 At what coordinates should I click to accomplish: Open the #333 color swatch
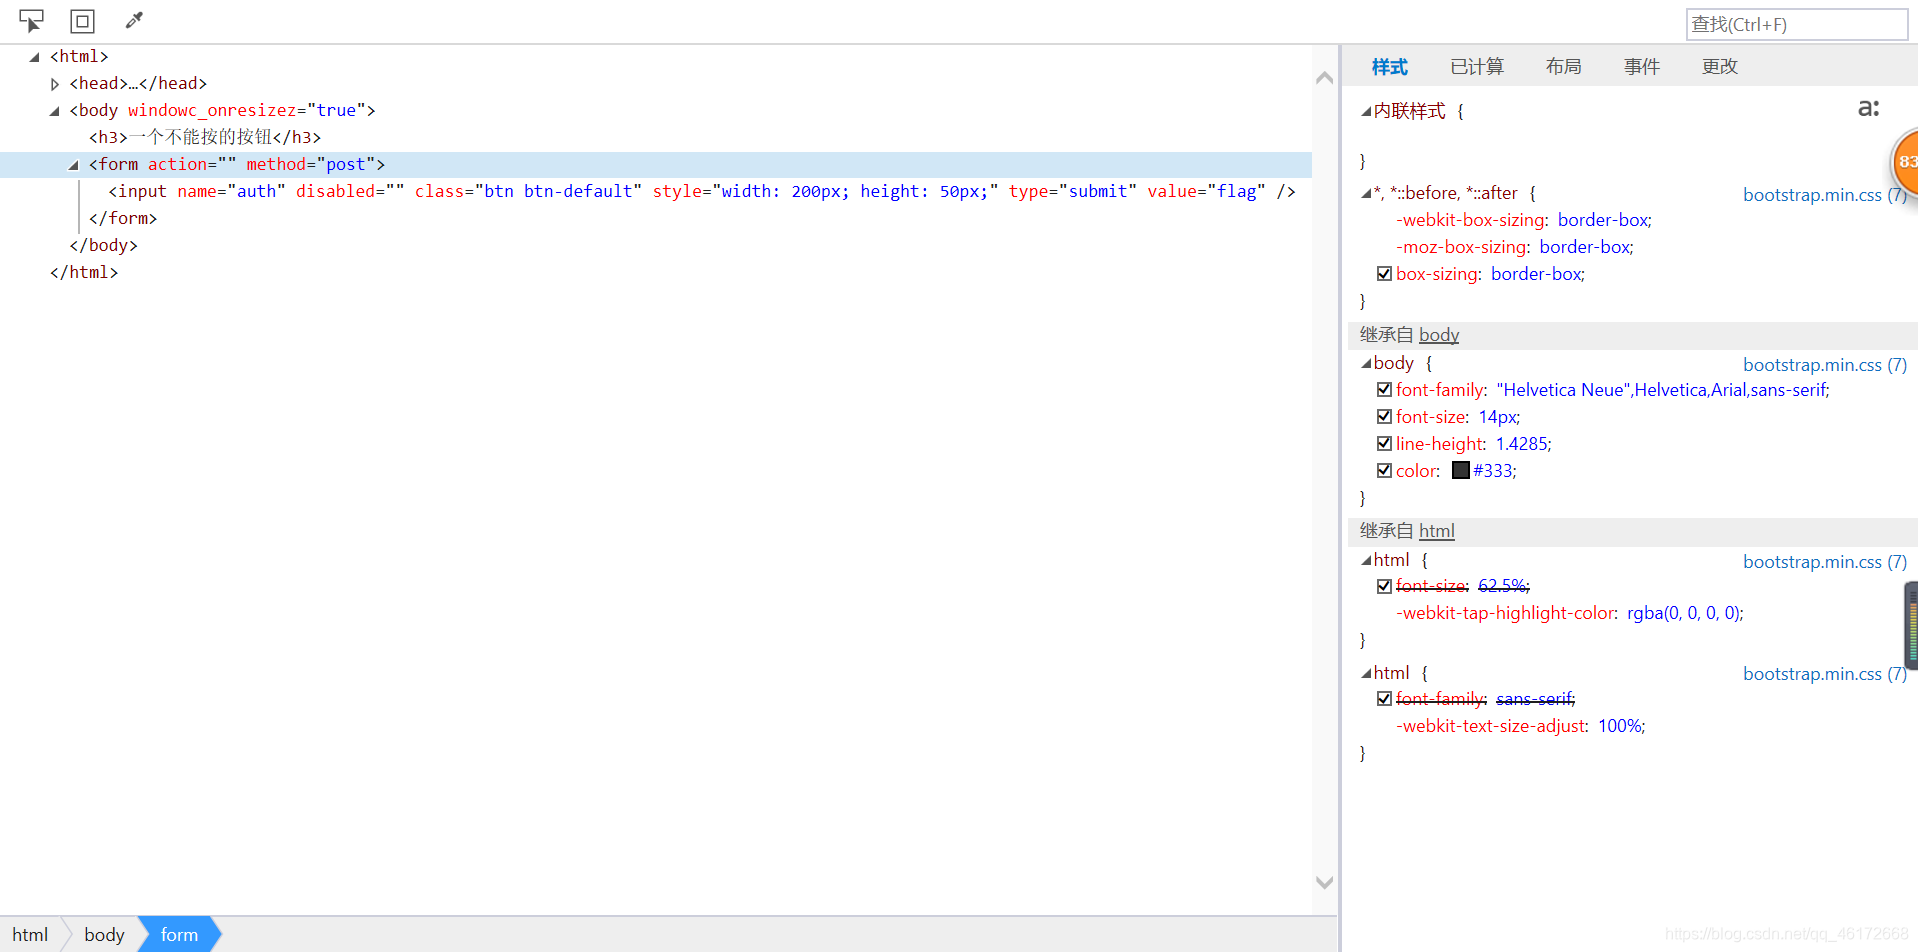pyautogui.click(x=1461, y=471)
